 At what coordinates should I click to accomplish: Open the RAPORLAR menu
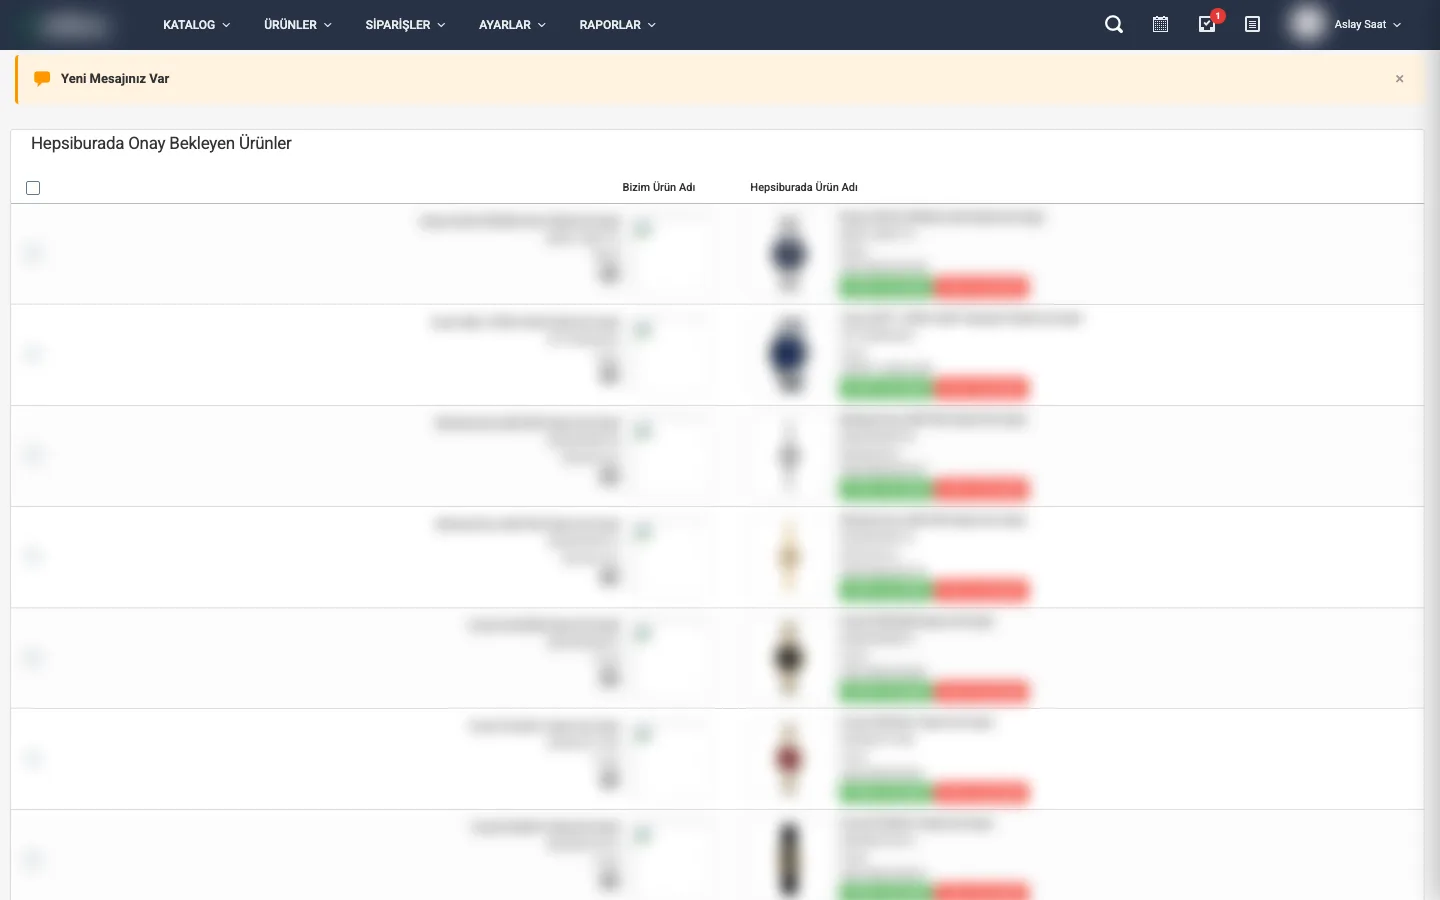click(x=617, y=25)
